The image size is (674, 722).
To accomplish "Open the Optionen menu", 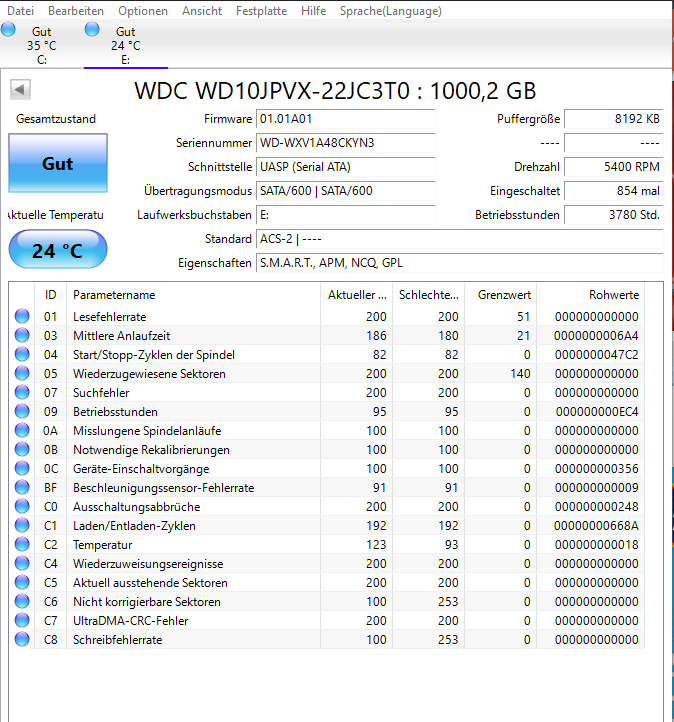I will [x=143, y=11].
